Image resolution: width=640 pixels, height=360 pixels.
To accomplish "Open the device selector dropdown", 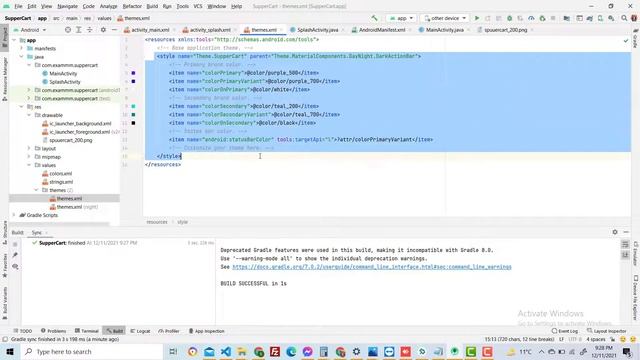I will coord(445,18).
